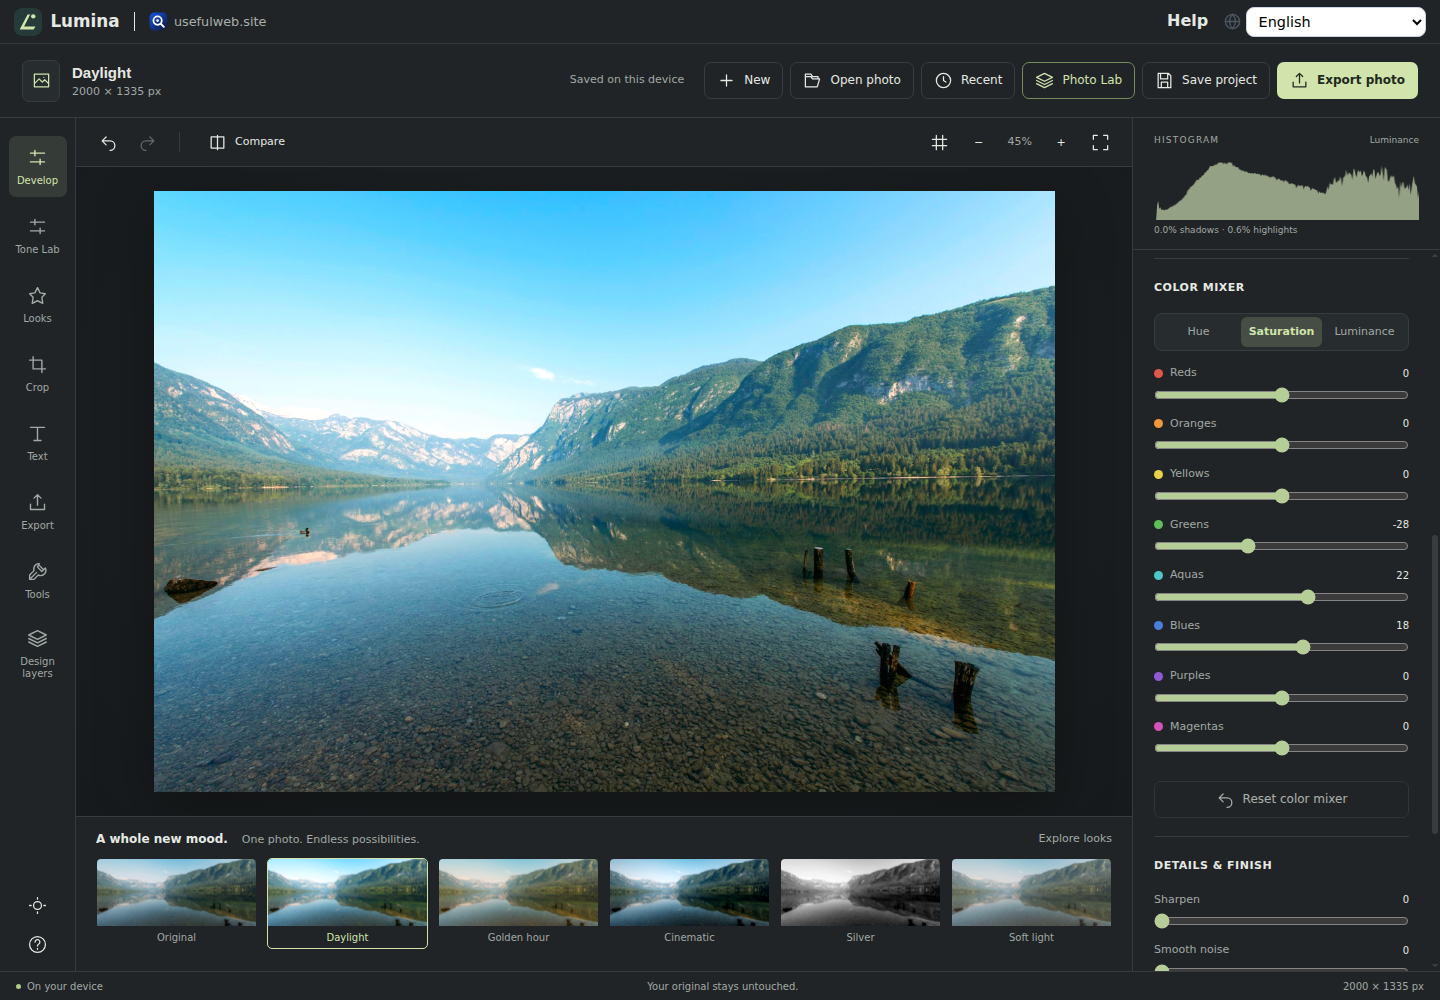Click the right panel scrollbar
Image resolution: width=1440 pixels, height=1000 pixels.
(1435, 685)
